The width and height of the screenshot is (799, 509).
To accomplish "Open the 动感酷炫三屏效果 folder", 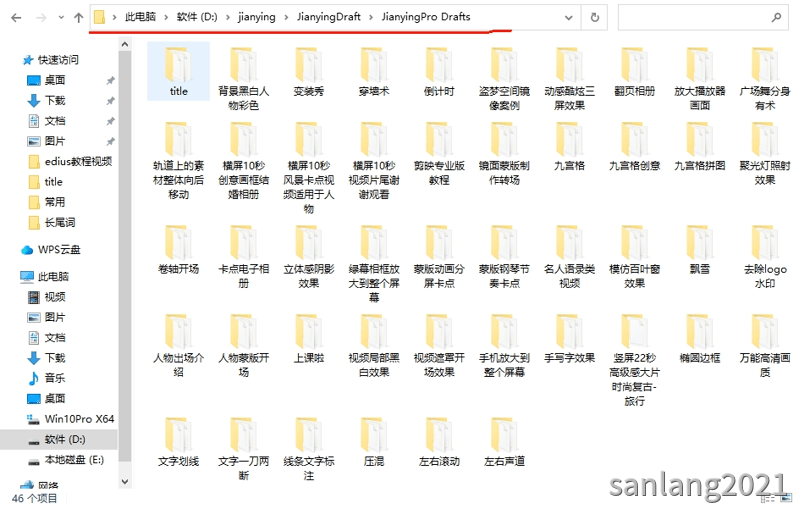I will pyautogui.click(x=570, y=78).
